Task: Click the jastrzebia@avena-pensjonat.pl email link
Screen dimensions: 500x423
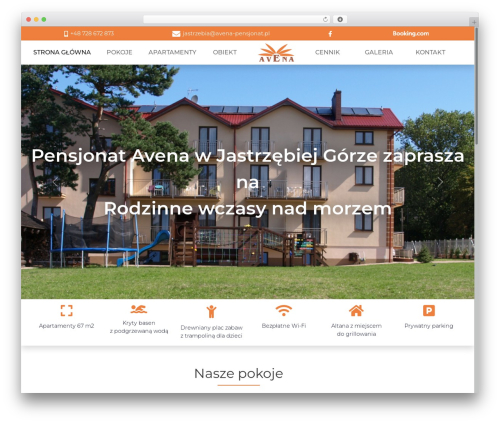Action: [x=226, y=34]
